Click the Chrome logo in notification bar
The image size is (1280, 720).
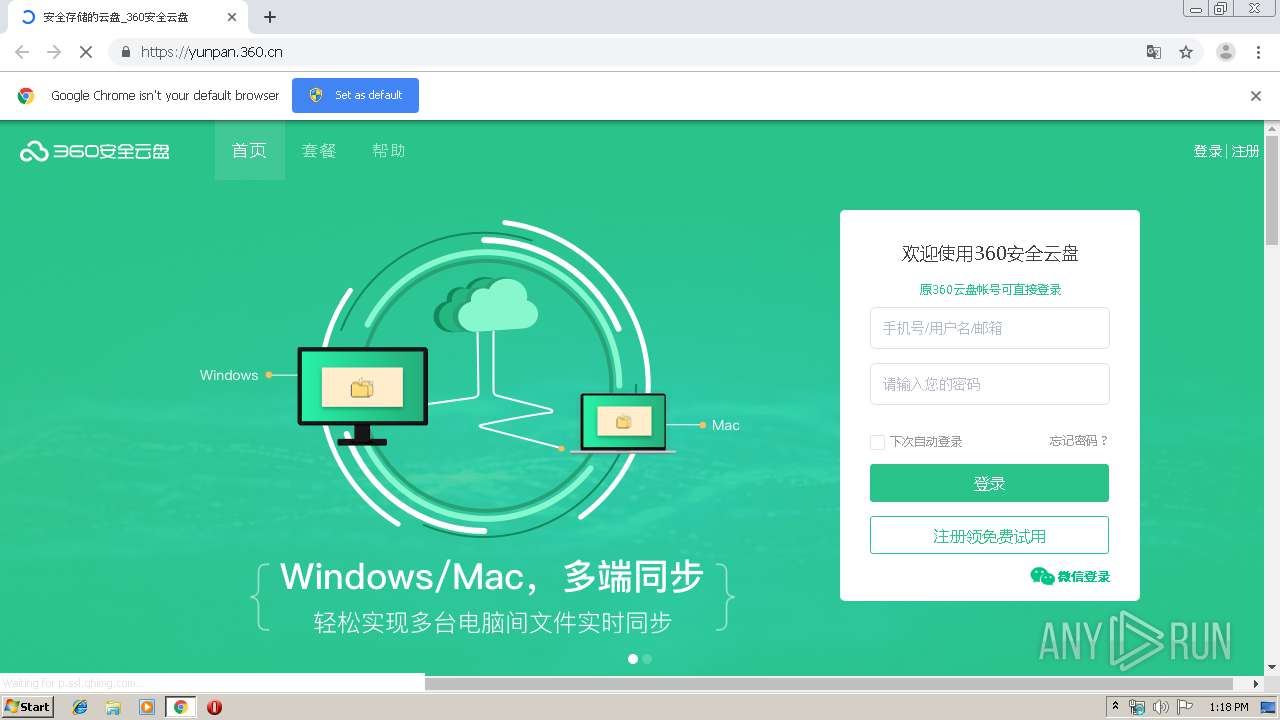[x=26, y=96]
